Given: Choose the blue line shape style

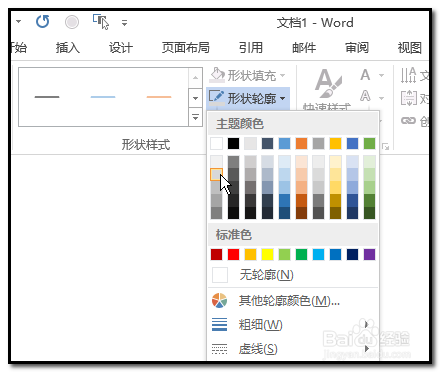Looking at the screenshot, I should tap(103, 97).
